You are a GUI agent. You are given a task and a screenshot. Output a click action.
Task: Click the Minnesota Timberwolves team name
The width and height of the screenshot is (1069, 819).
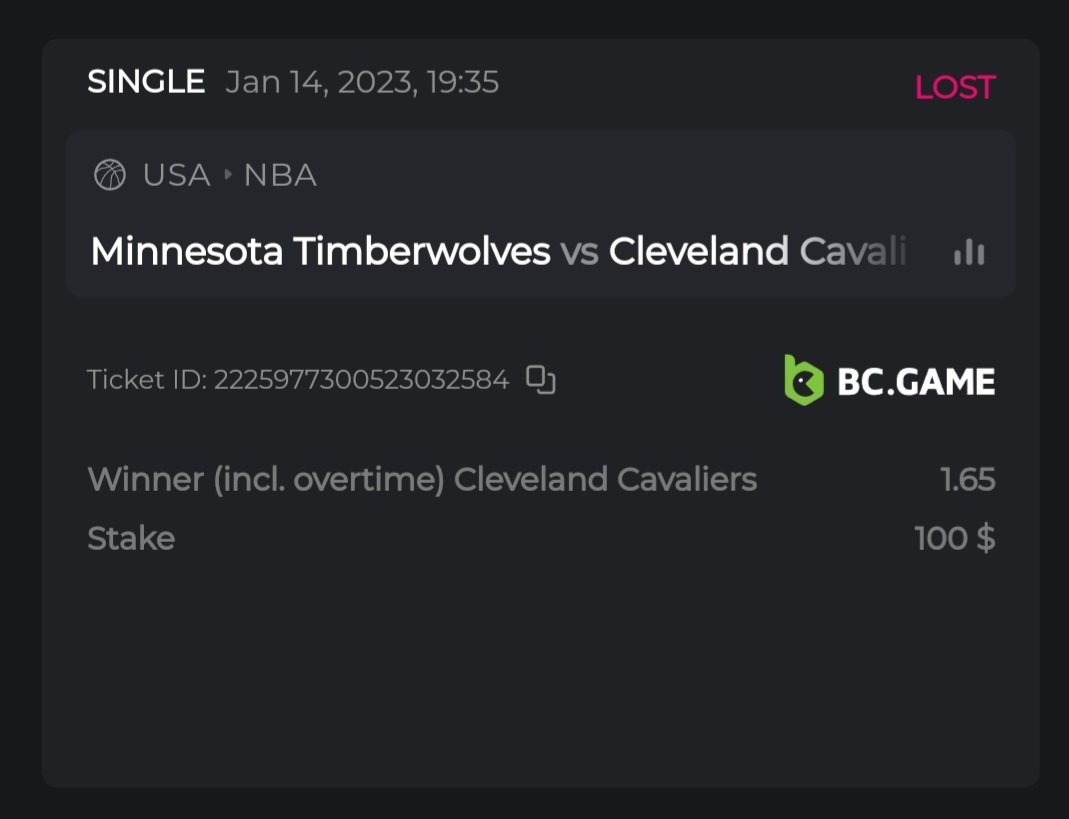320,252
